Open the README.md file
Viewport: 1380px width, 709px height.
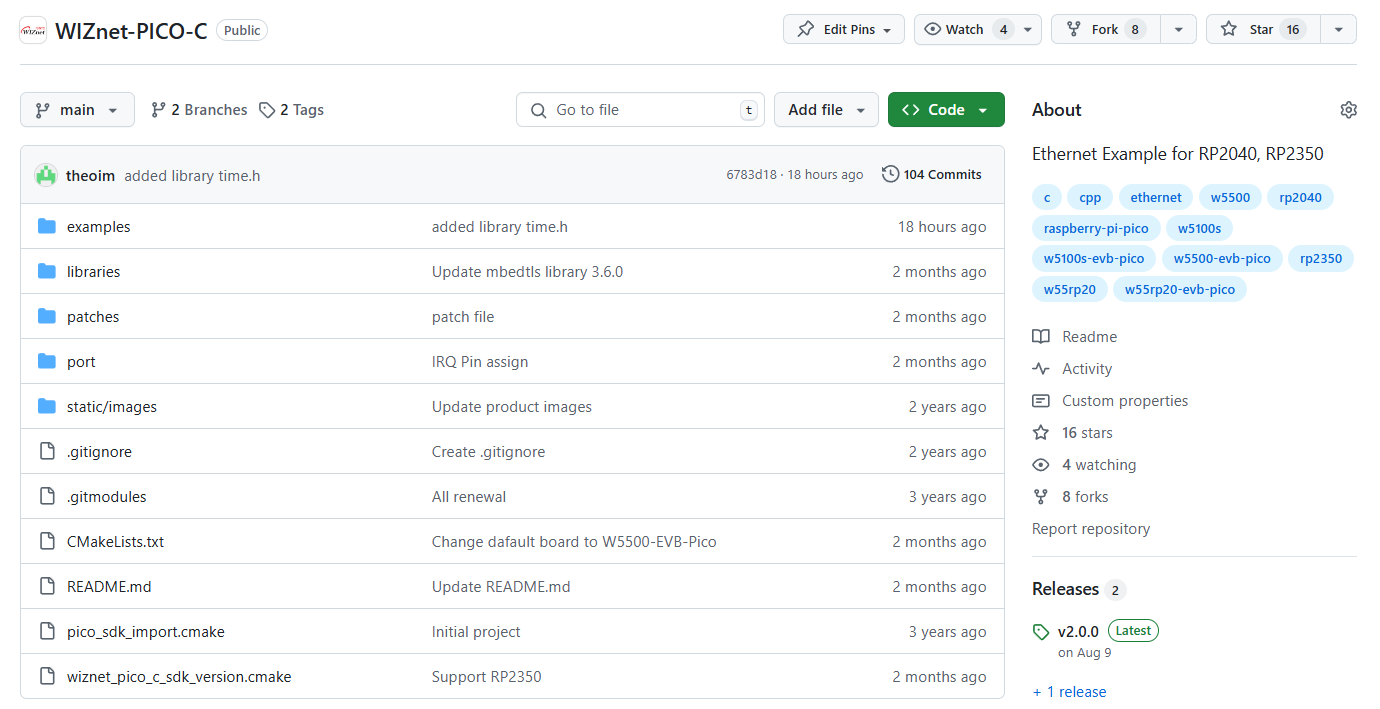(109, 587)
